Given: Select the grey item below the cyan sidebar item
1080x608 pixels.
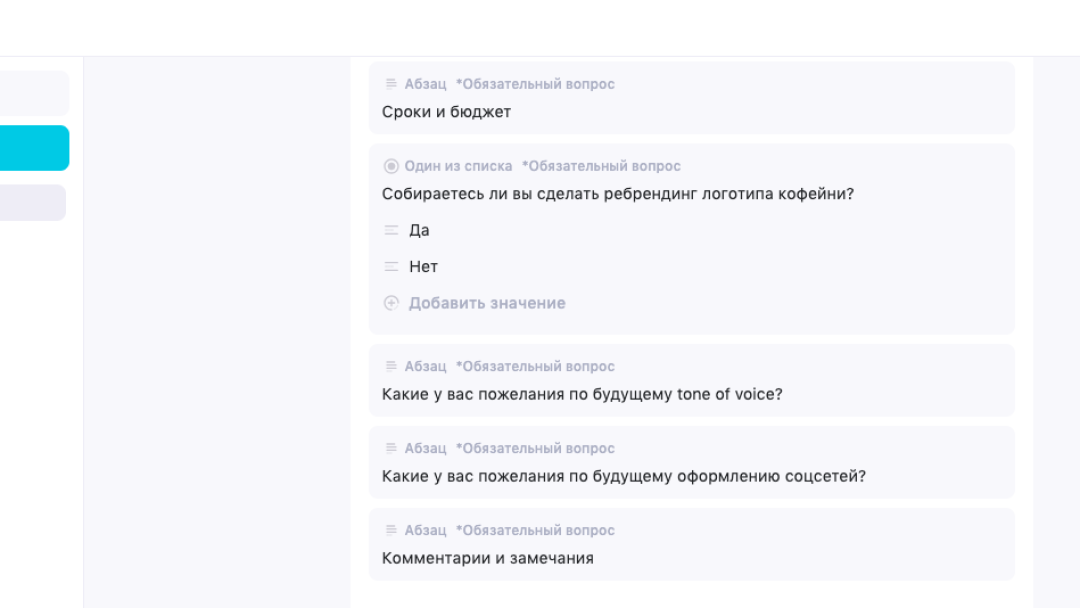Looking at the screenshot, I should point(32,202).
